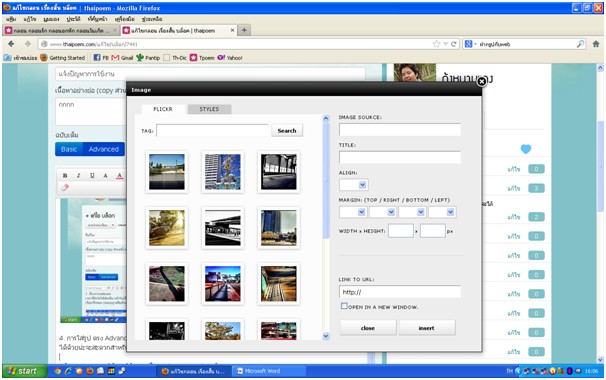Focus the Title field
606x380 pixels.
pos(400,157)
